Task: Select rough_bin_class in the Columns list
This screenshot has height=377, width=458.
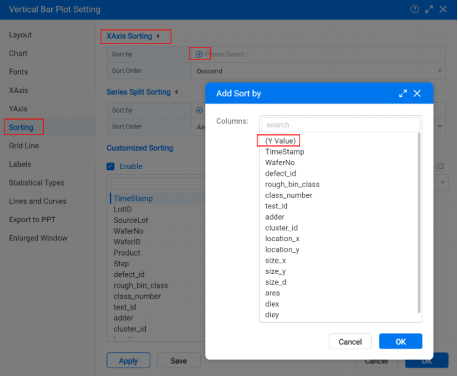Action: 292,184
